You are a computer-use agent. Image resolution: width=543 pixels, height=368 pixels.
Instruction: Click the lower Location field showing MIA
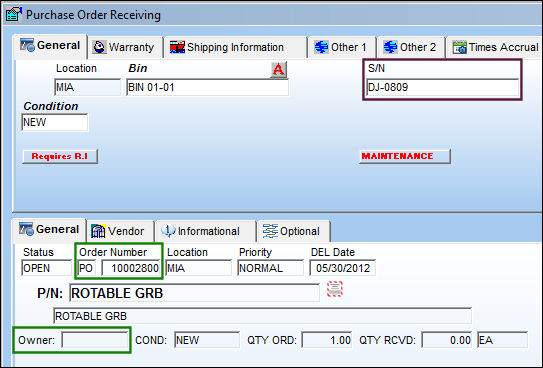198,268
